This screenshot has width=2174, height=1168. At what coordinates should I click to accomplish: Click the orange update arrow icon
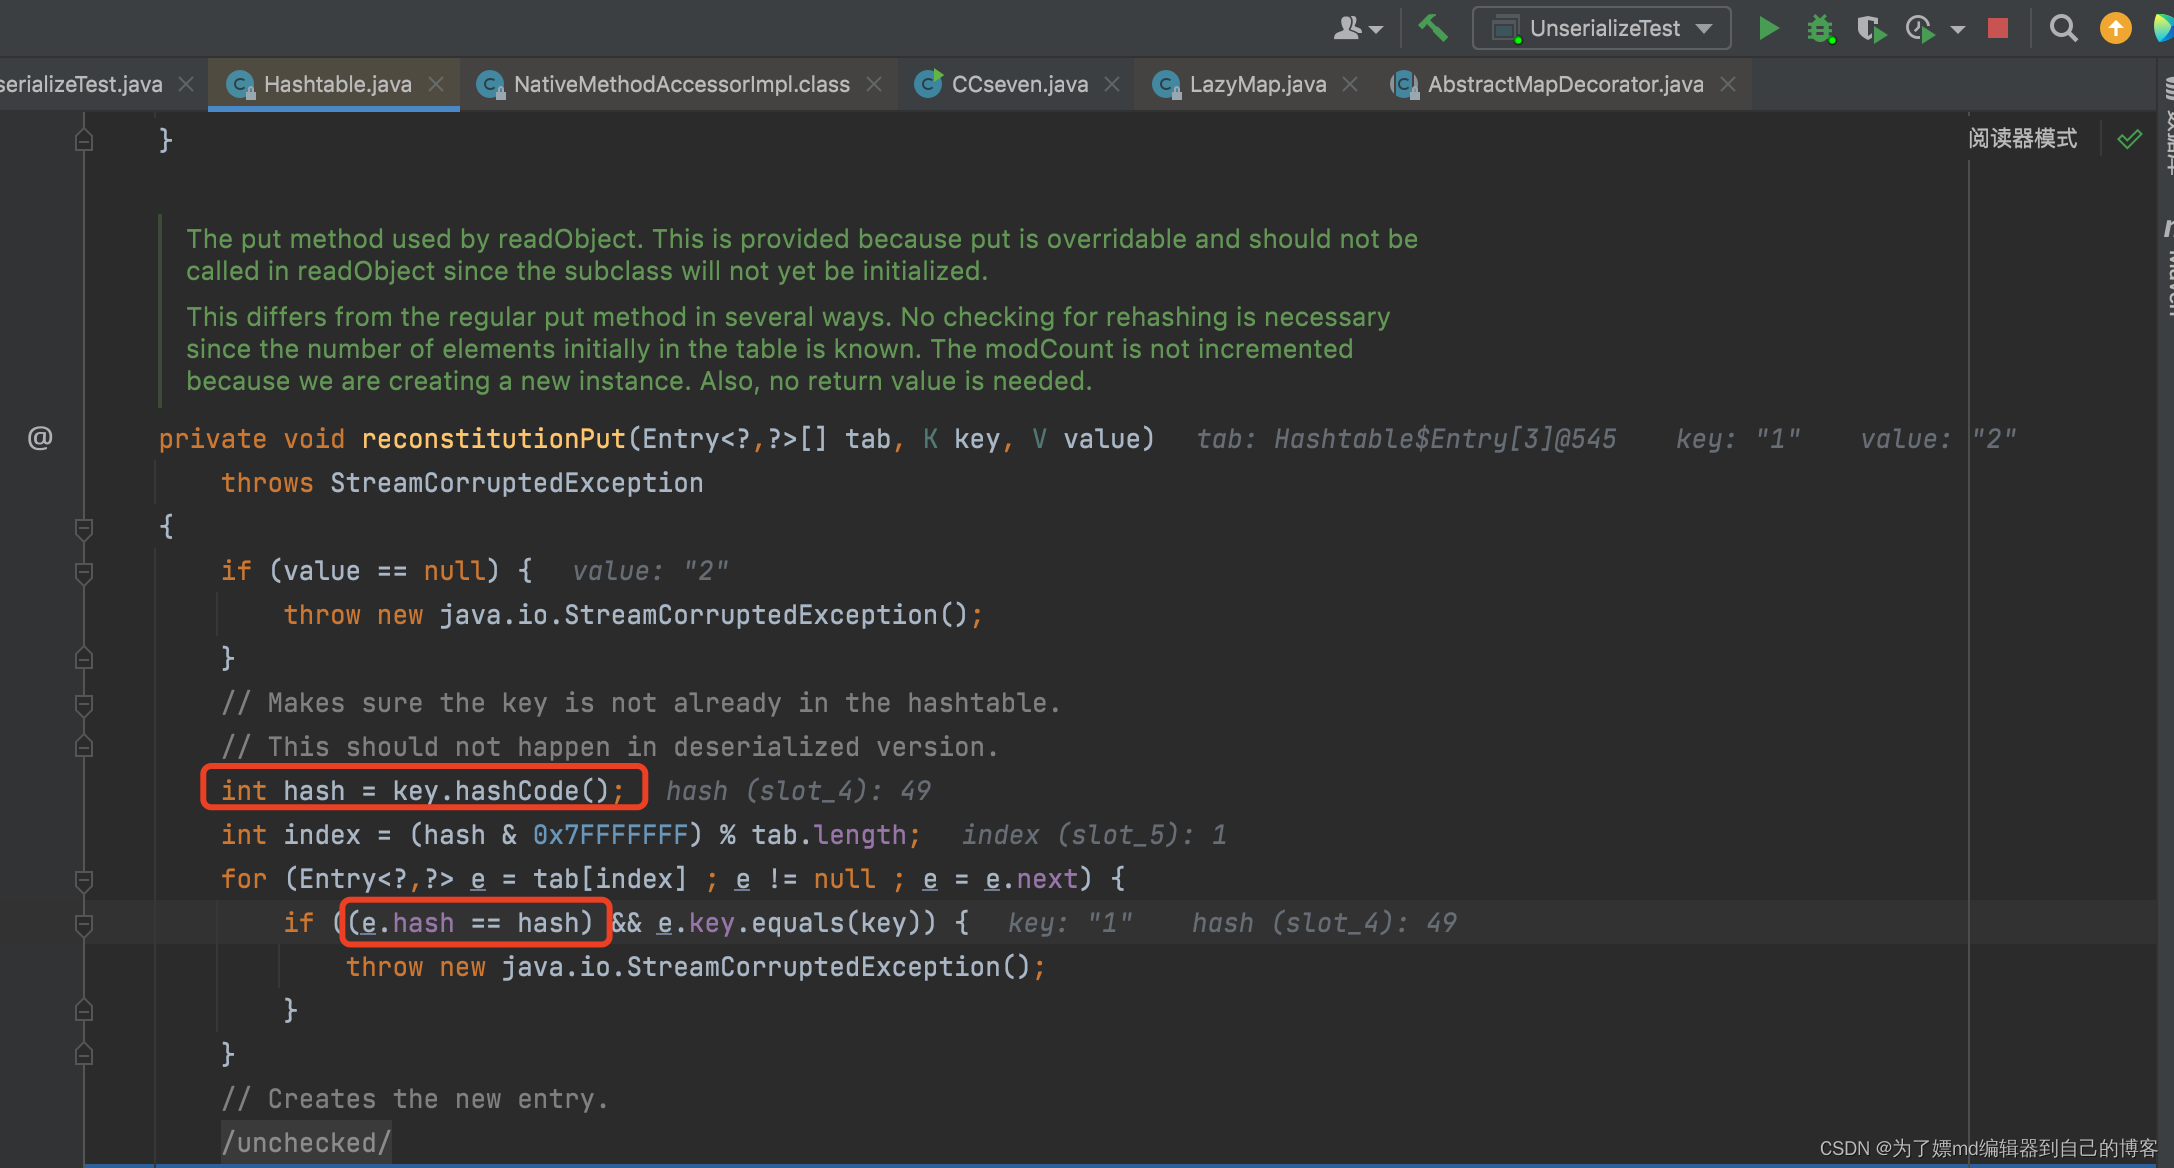2115,28
